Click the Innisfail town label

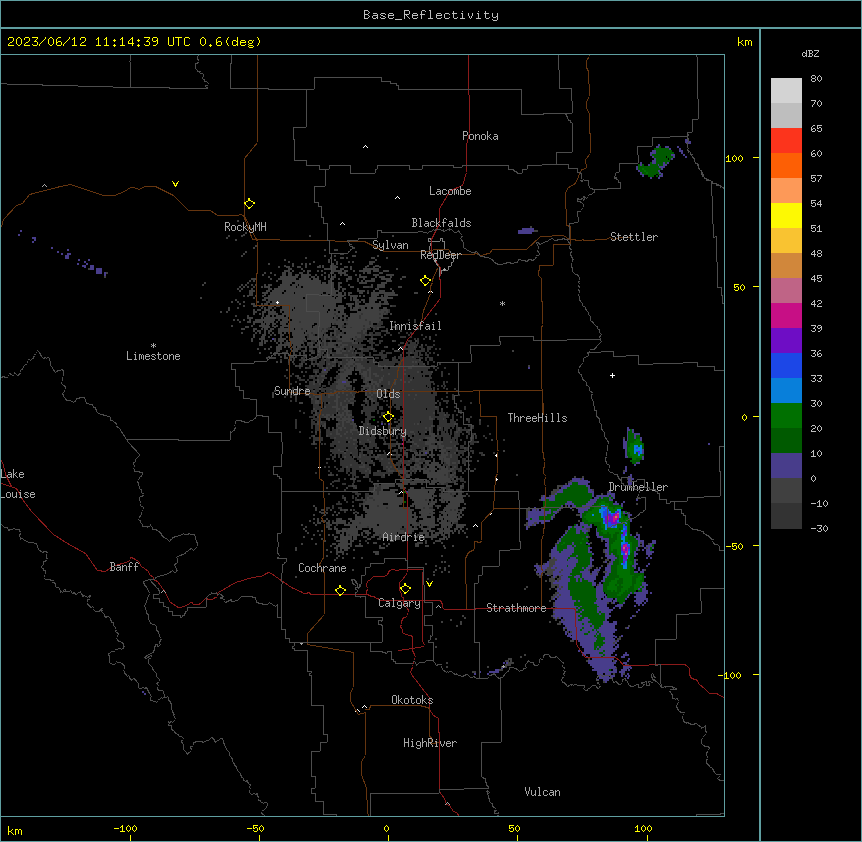tap(415, 326)
